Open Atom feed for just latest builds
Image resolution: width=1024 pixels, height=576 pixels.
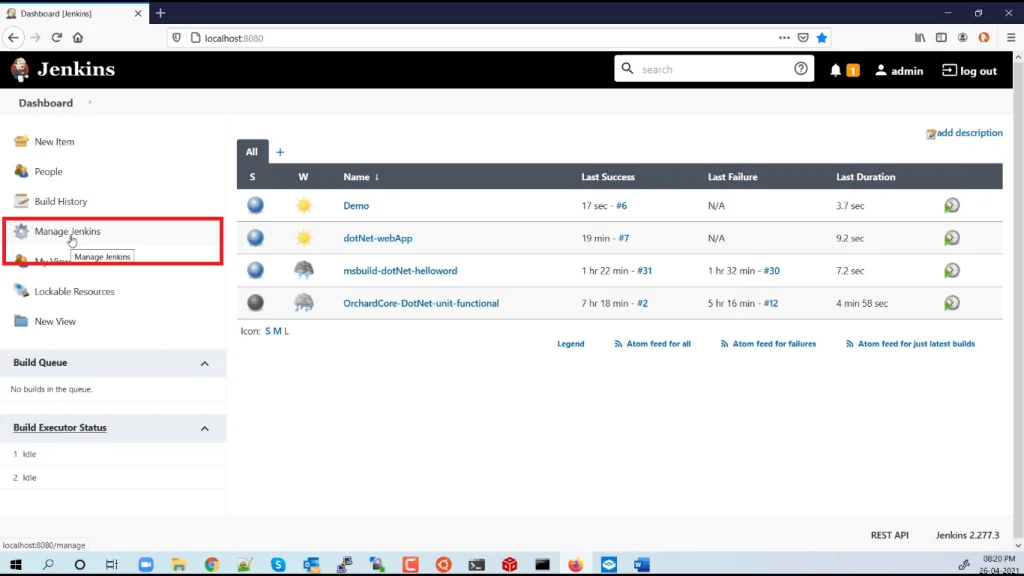[x=910, y=344]
